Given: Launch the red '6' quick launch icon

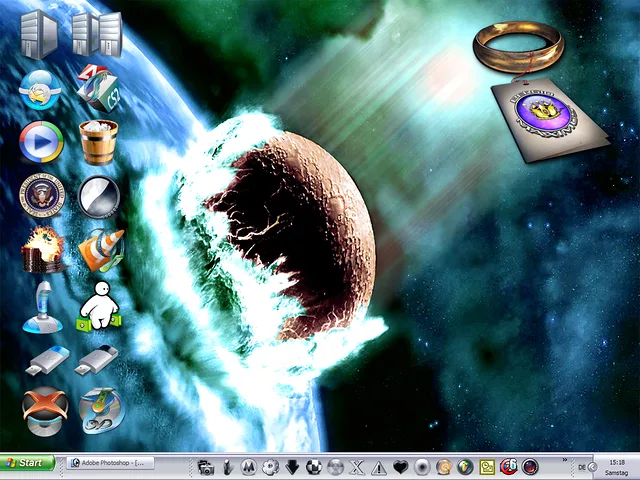Looking at the screenshot, I should [509, 466].
